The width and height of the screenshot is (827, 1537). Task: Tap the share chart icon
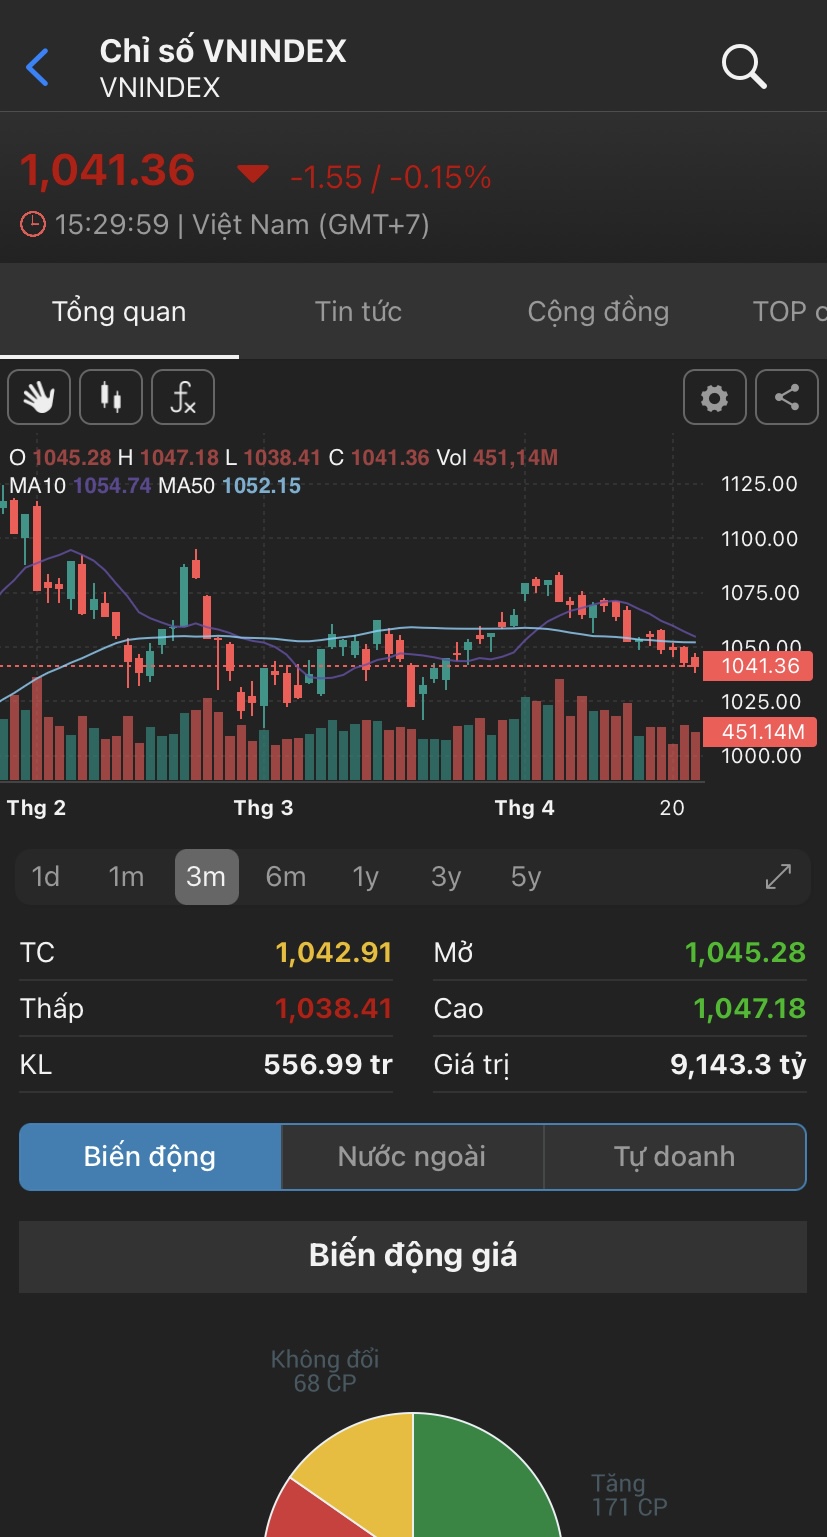pos(787,398)
